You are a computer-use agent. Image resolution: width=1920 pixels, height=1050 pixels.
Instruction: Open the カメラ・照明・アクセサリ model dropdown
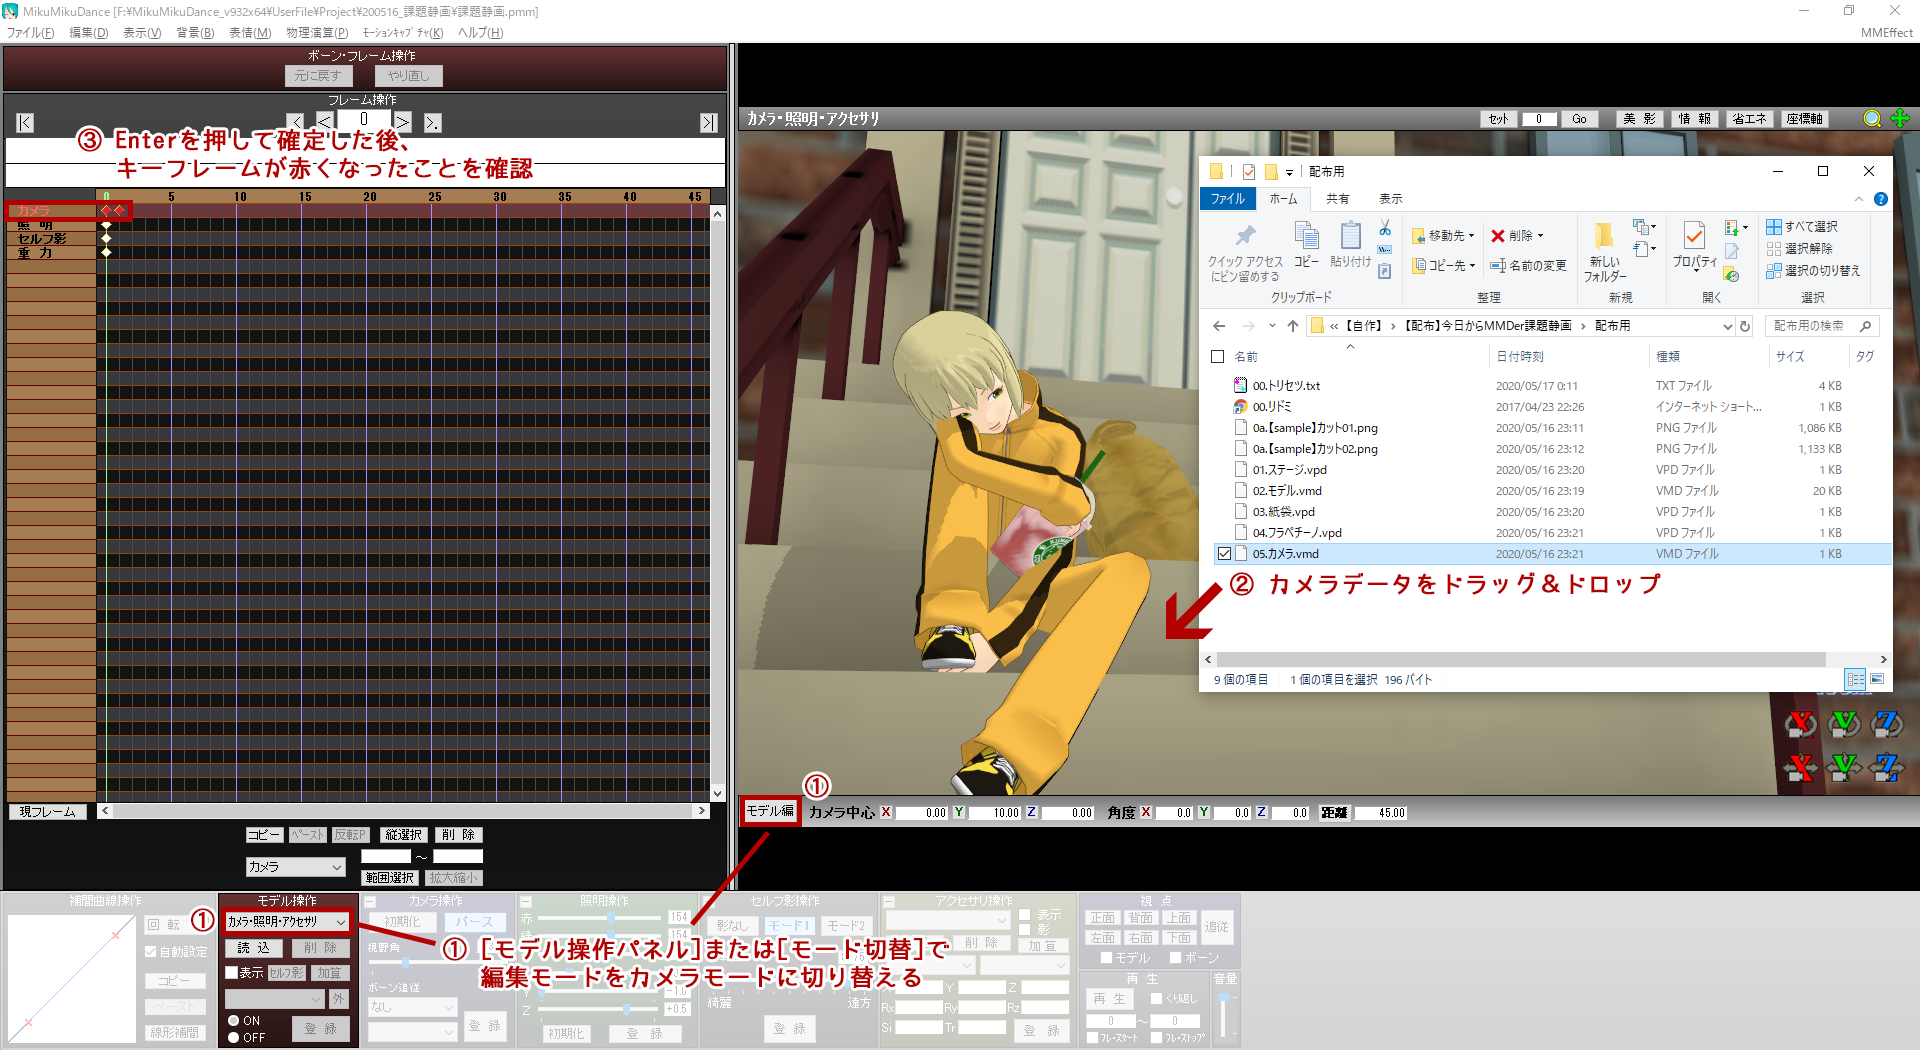click(x=340, y=922)
